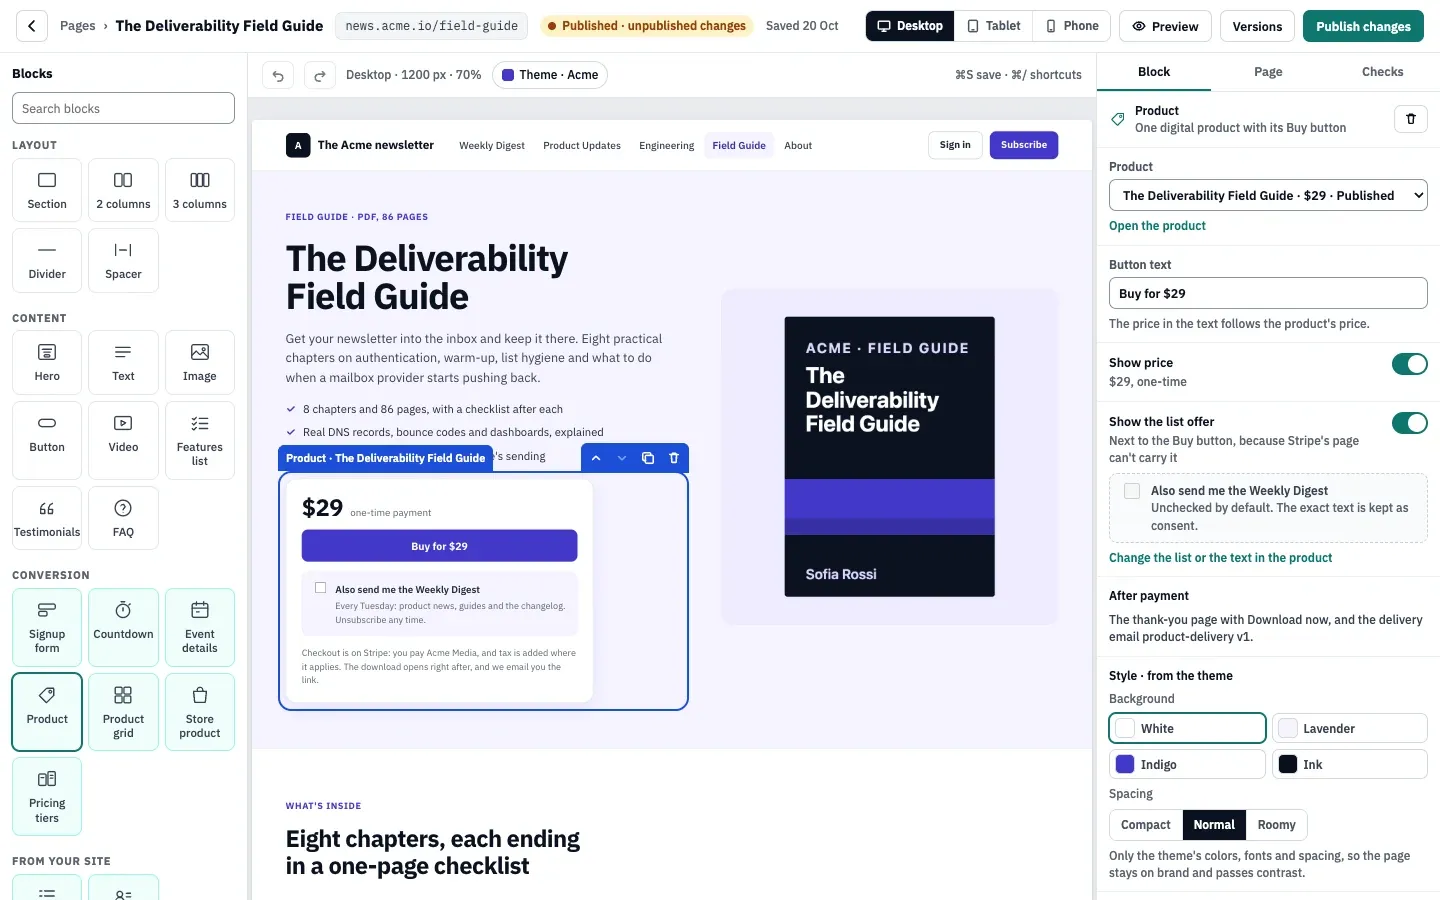Insert a Hero content block
This screenshot has height=900, width=1440.
(47, 362)
